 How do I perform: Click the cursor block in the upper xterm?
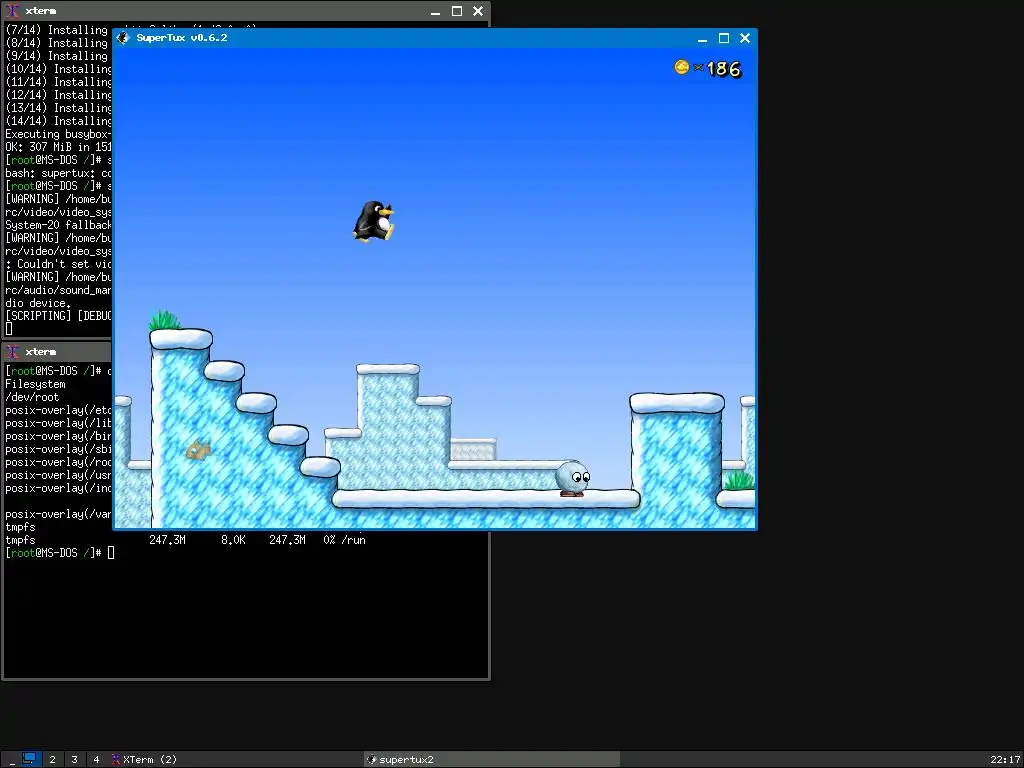[8, 329]
